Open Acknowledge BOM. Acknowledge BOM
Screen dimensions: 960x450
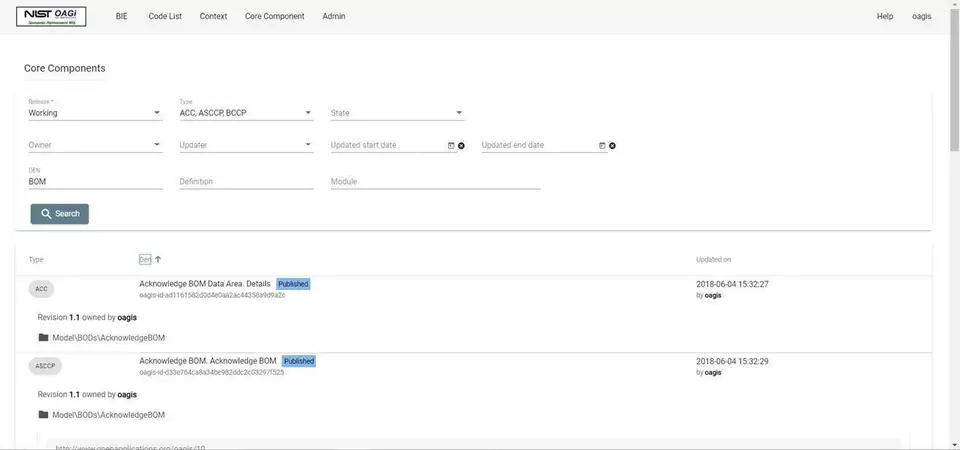tap(208, 361)
